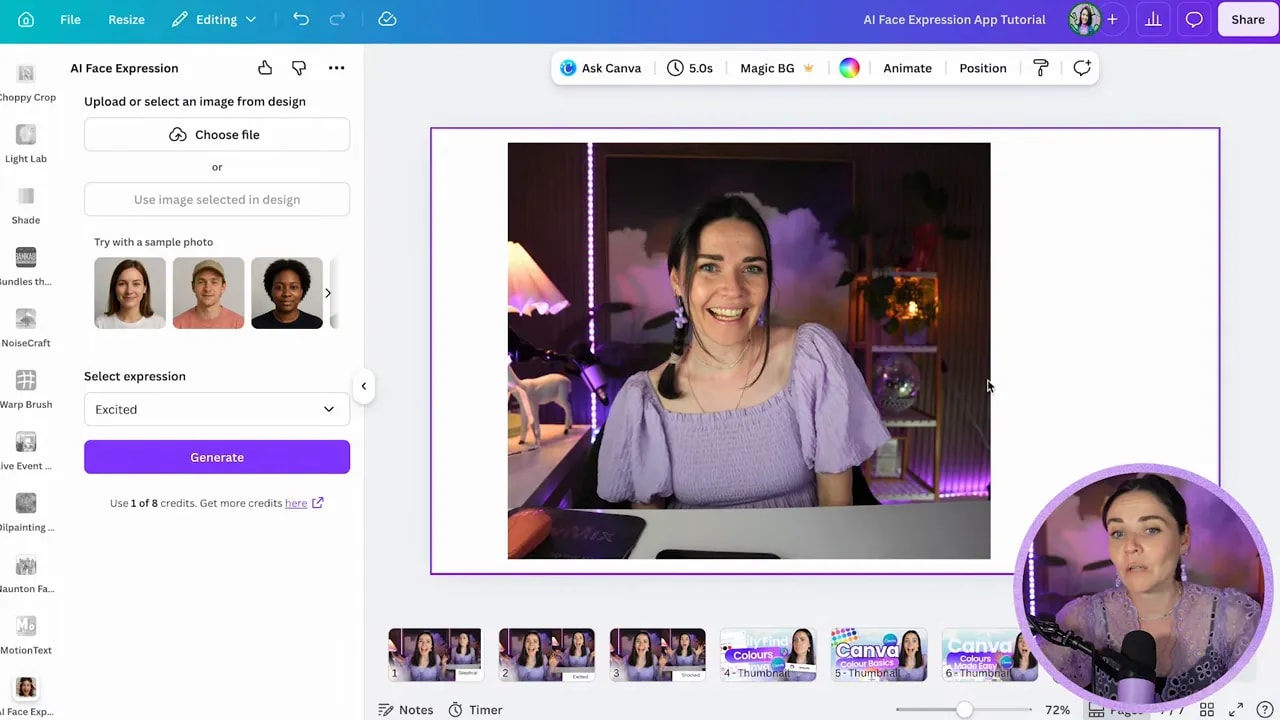Select page 2 thumbnail
Screen dimensions: 1280x720
tap(546, 655)
